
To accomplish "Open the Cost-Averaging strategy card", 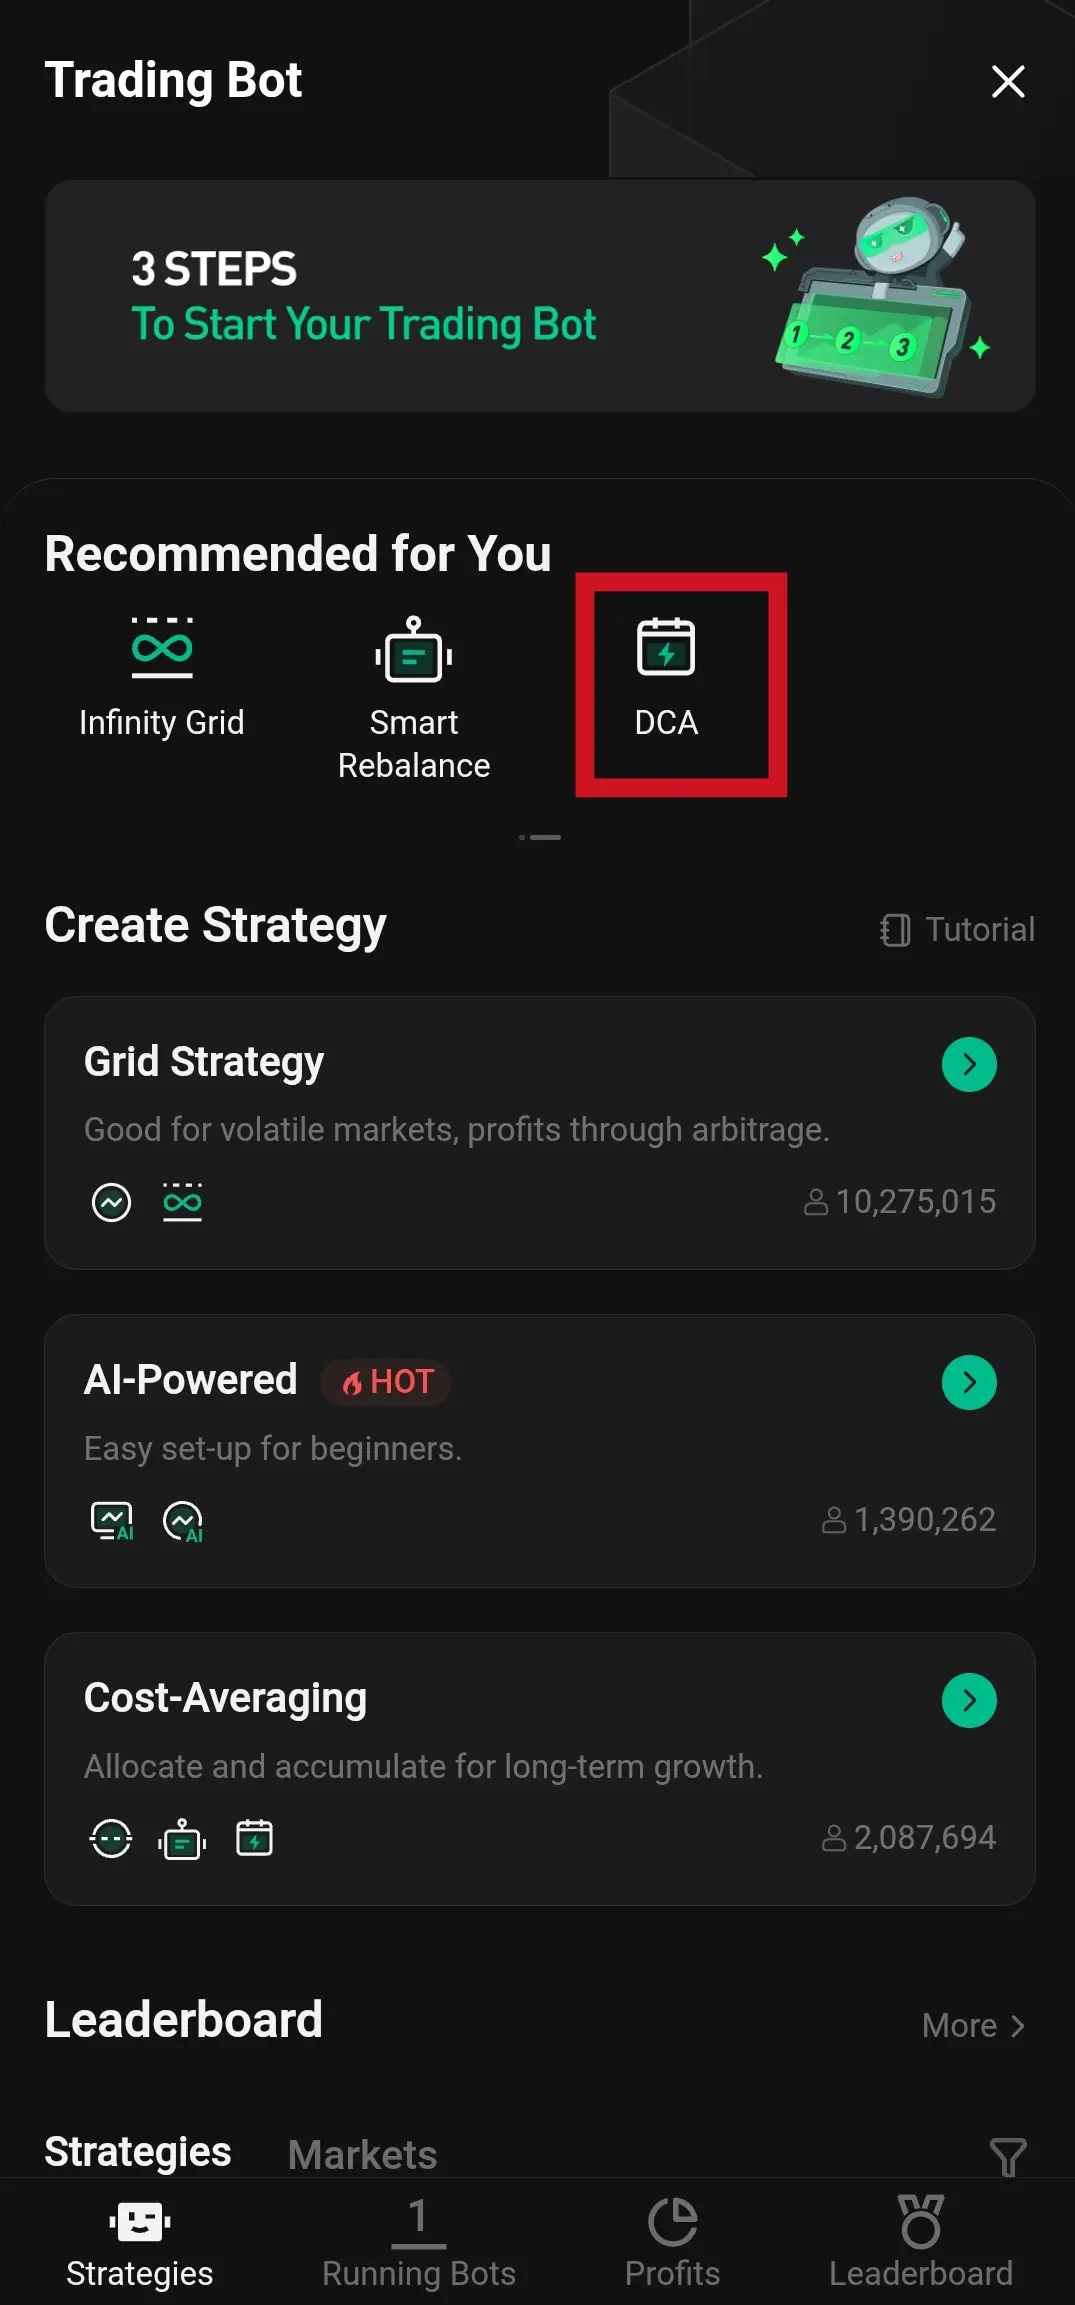I will pos(500,1768).
